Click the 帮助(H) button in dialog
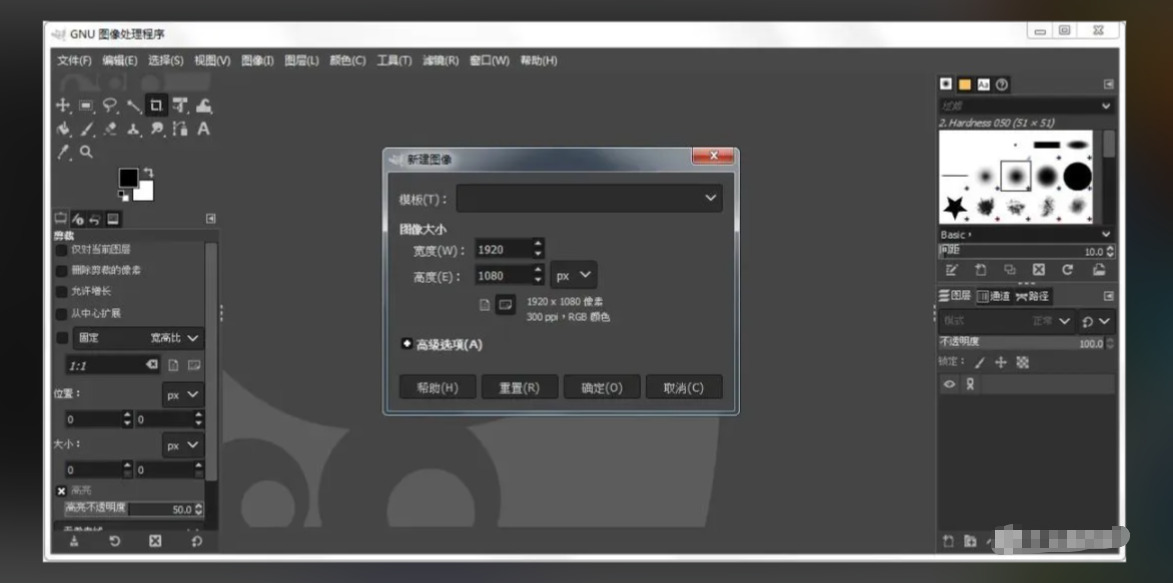 (x=438, y=388)
